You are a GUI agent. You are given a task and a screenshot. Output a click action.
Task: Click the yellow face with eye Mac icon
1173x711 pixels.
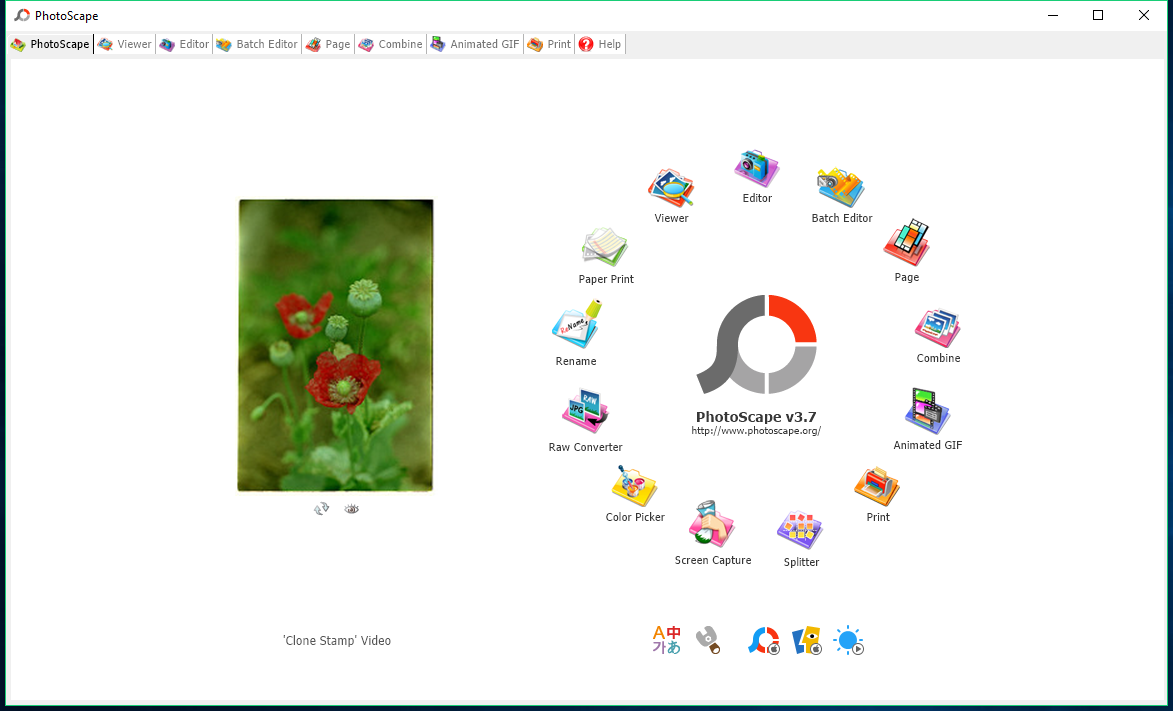(807, 641)
